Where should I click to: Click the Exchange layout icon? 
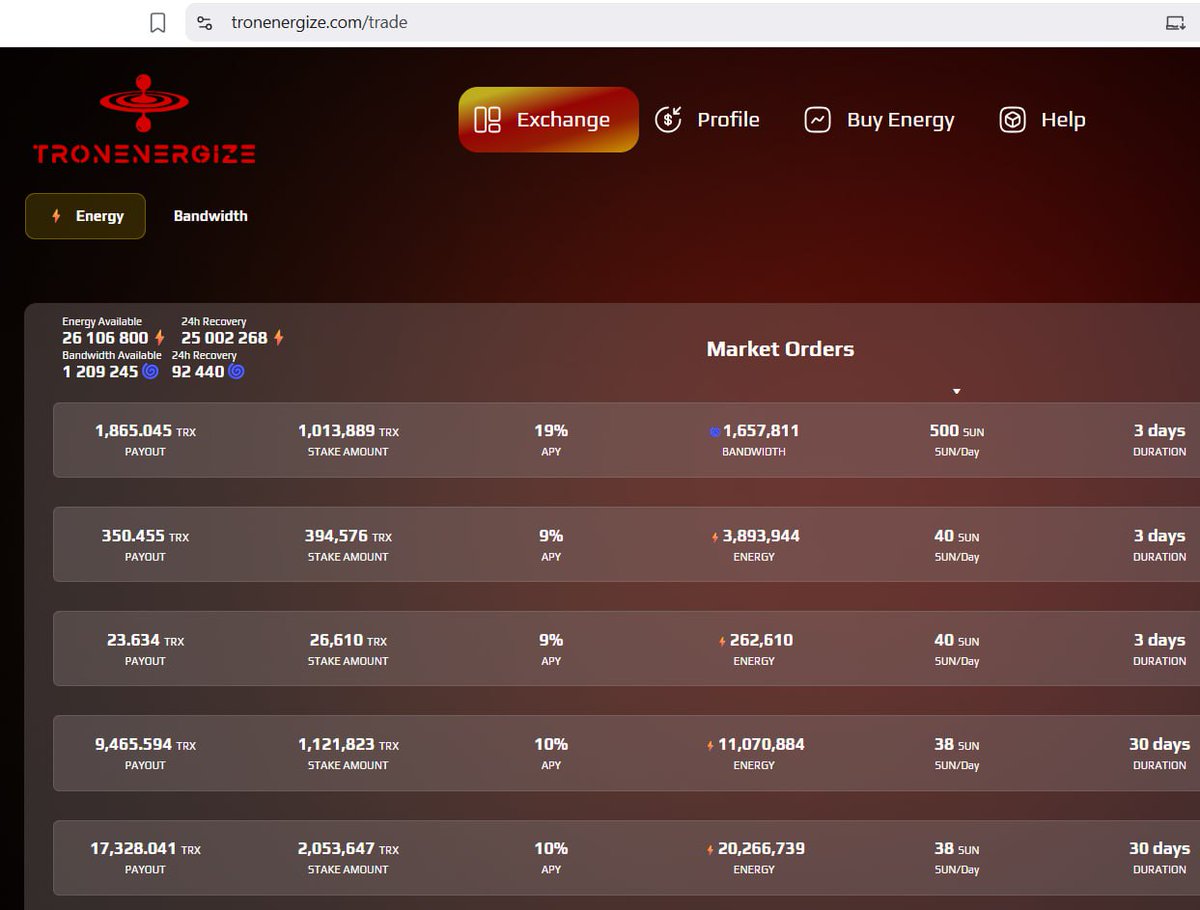click(487, 120)
